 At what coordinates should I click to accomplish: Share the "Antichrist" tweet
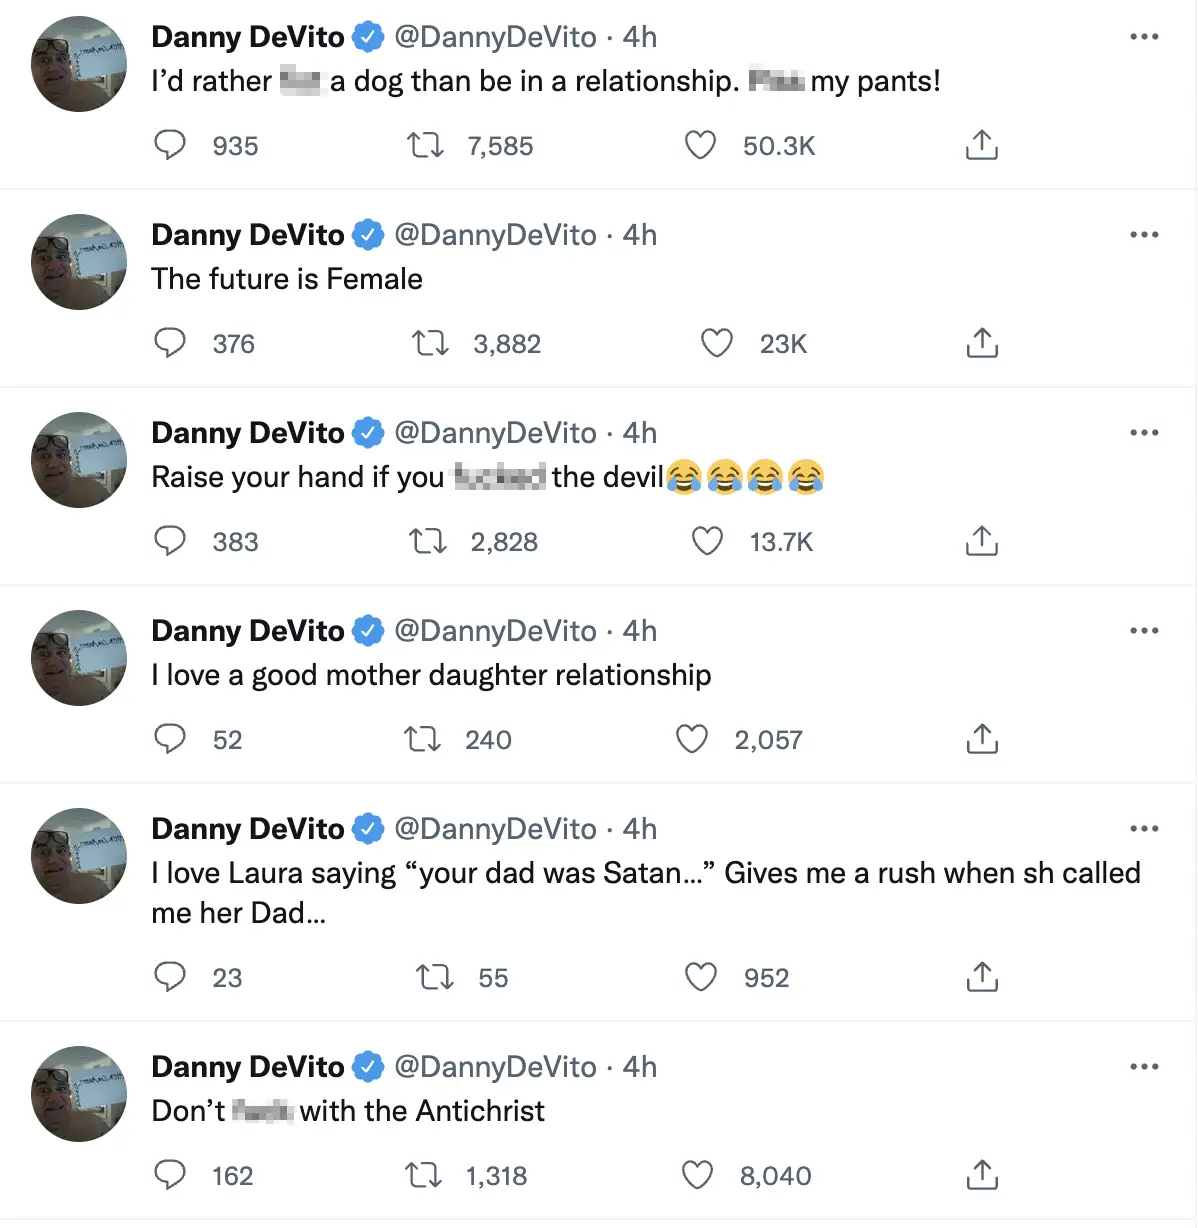click(x=982, y=1175)
